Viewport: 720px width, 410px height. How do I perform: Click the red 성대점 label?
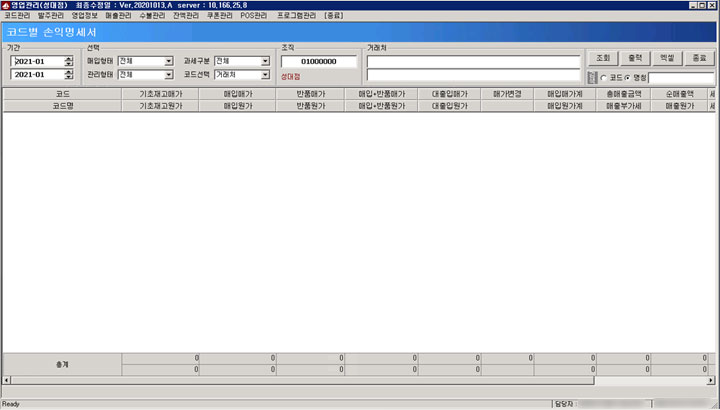[x=290, y=77]
